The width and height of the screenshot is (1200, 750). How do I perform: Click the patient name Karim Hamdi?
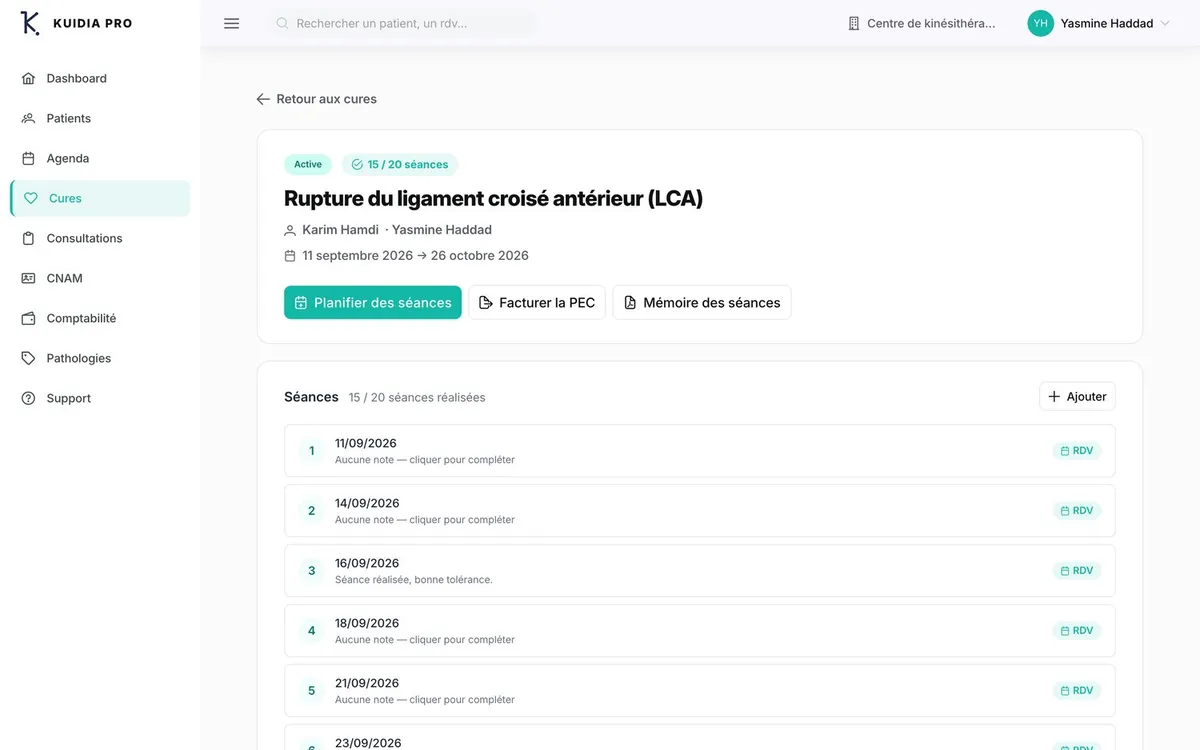coord(341,230)
